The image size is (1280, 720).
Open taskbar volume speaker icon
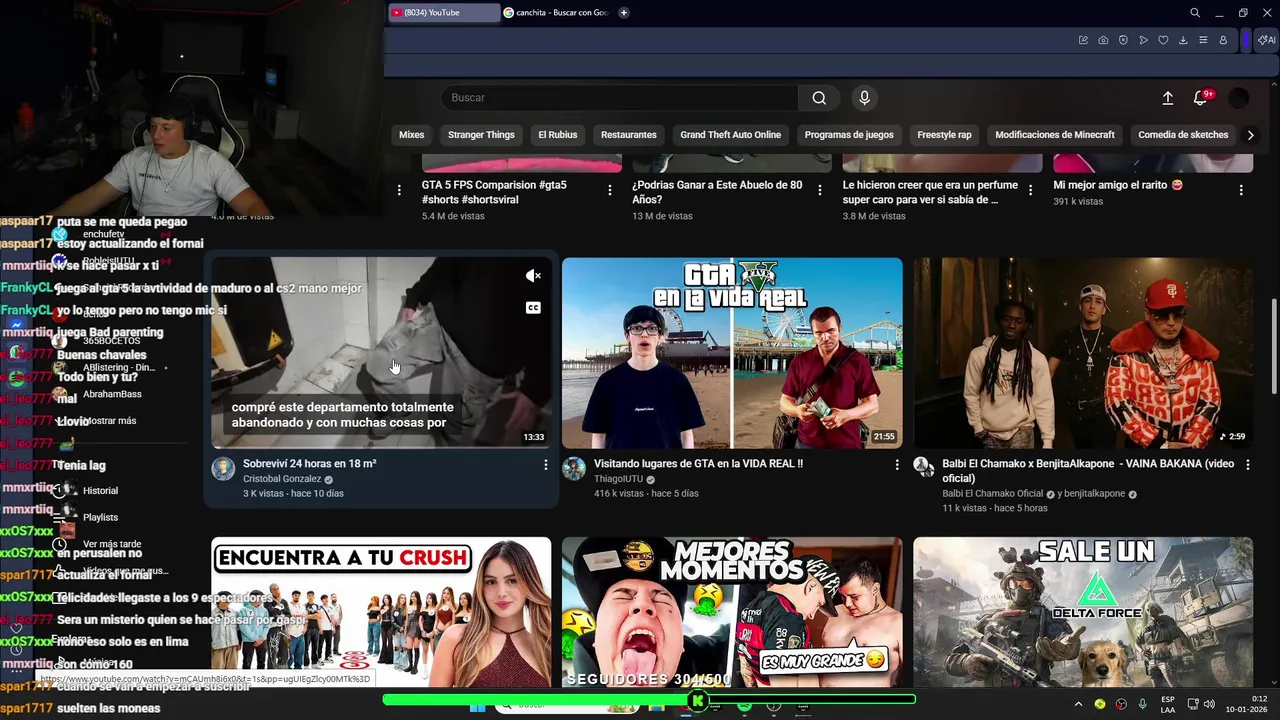[1211, 704]
